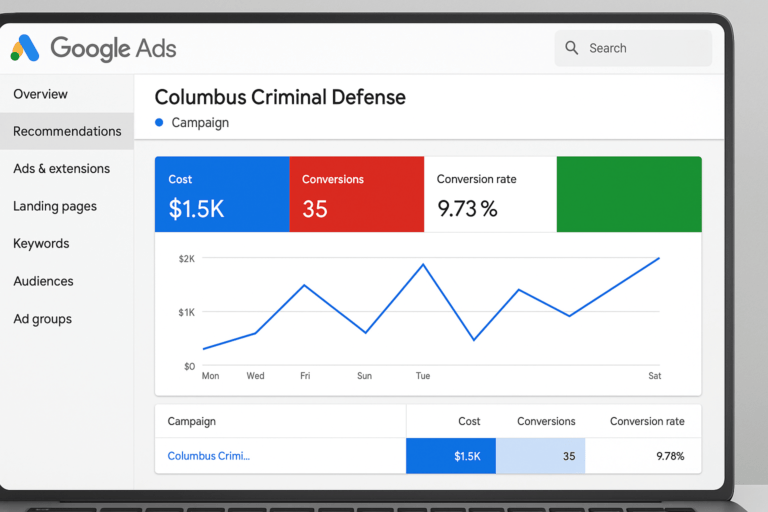The height and width of the screenshot is (512, 768).
Task: Click the Tue label on chart
Action: [423, 376]
